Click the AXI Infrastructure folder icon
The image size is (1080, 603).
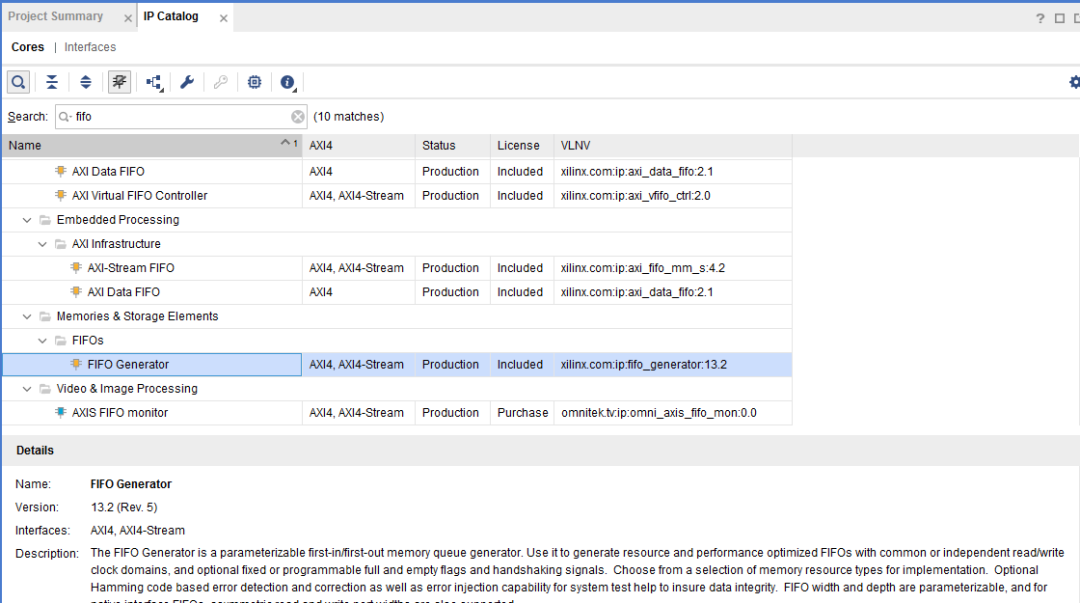(61, 244)
